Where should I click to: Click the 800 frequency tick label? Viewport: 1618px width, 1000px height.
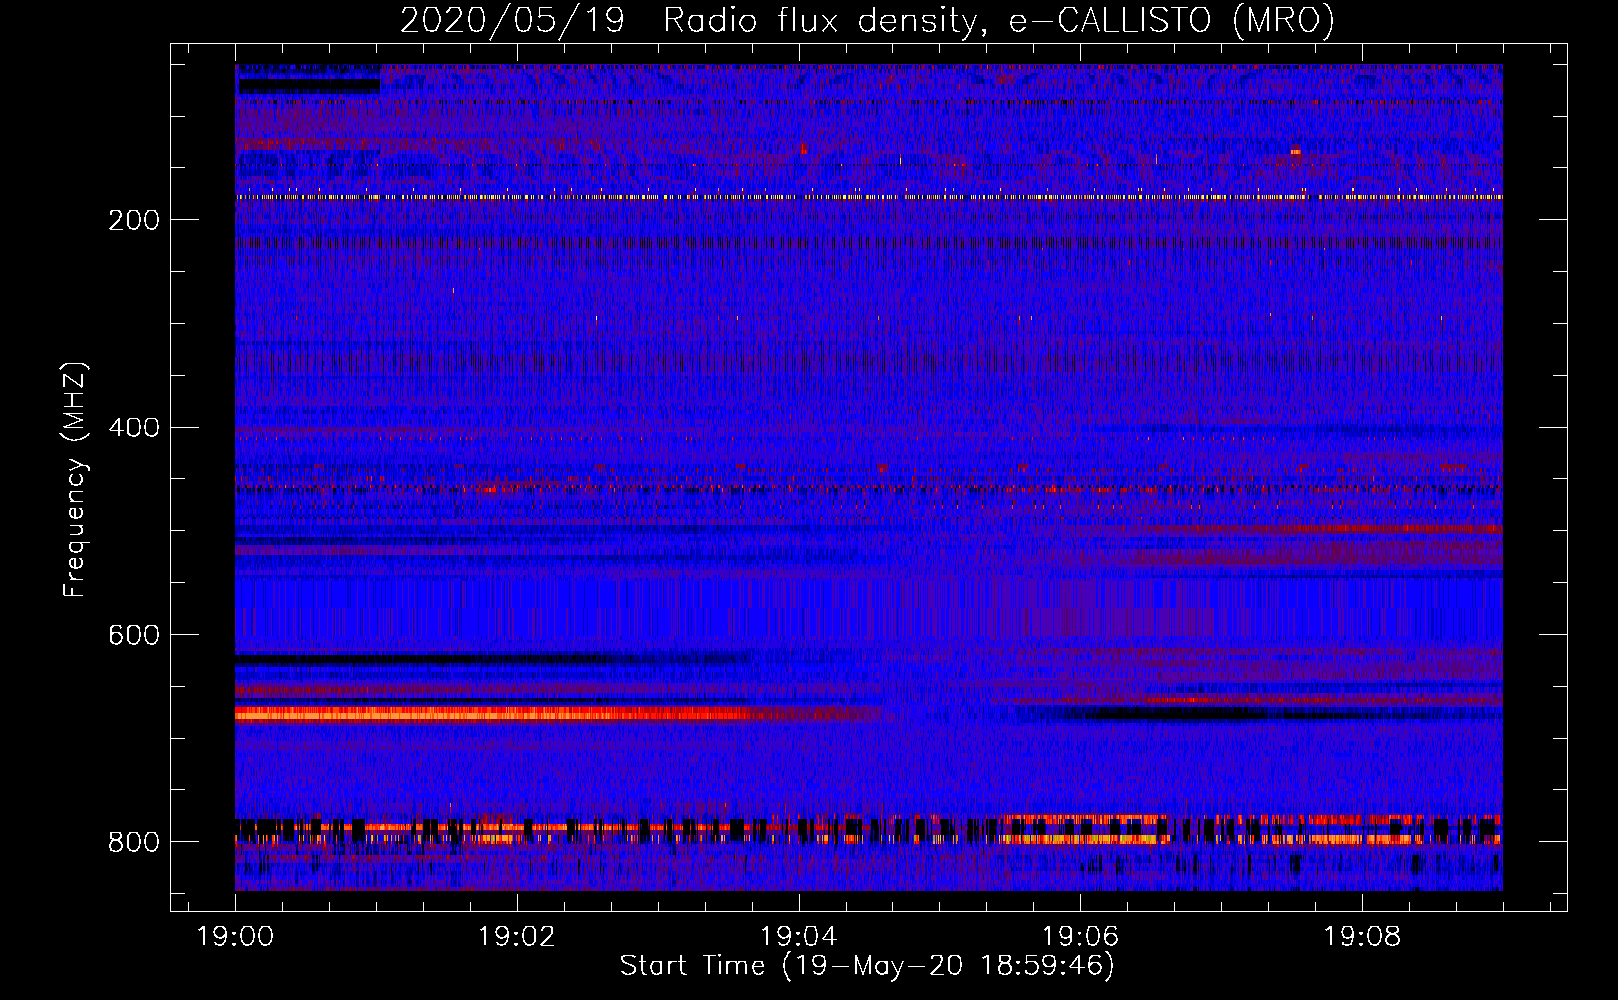click(x=134, y=842)
